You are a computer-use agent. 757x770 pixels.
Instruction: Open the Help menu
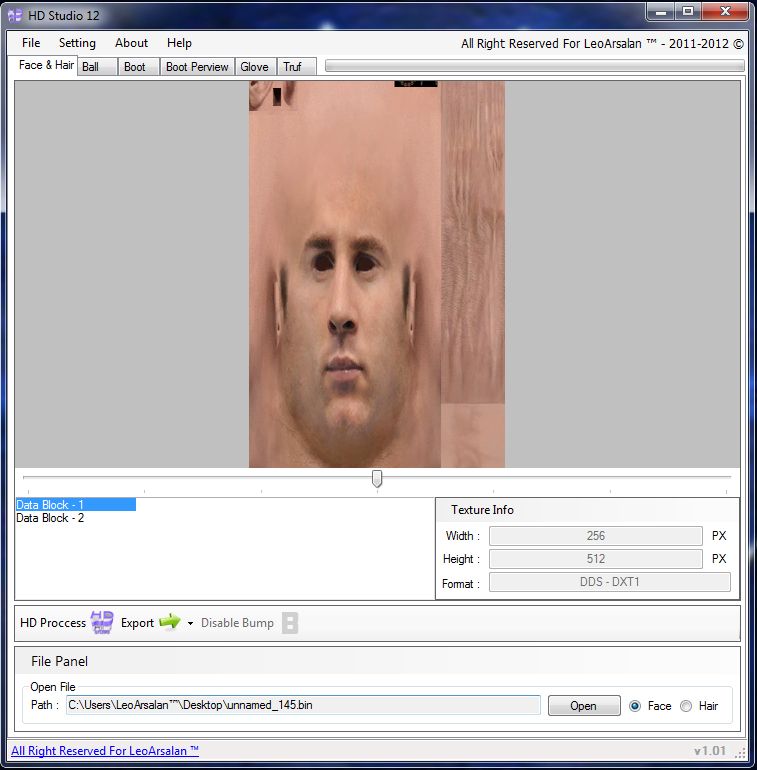pyautogui.click(x=179, y=43)
